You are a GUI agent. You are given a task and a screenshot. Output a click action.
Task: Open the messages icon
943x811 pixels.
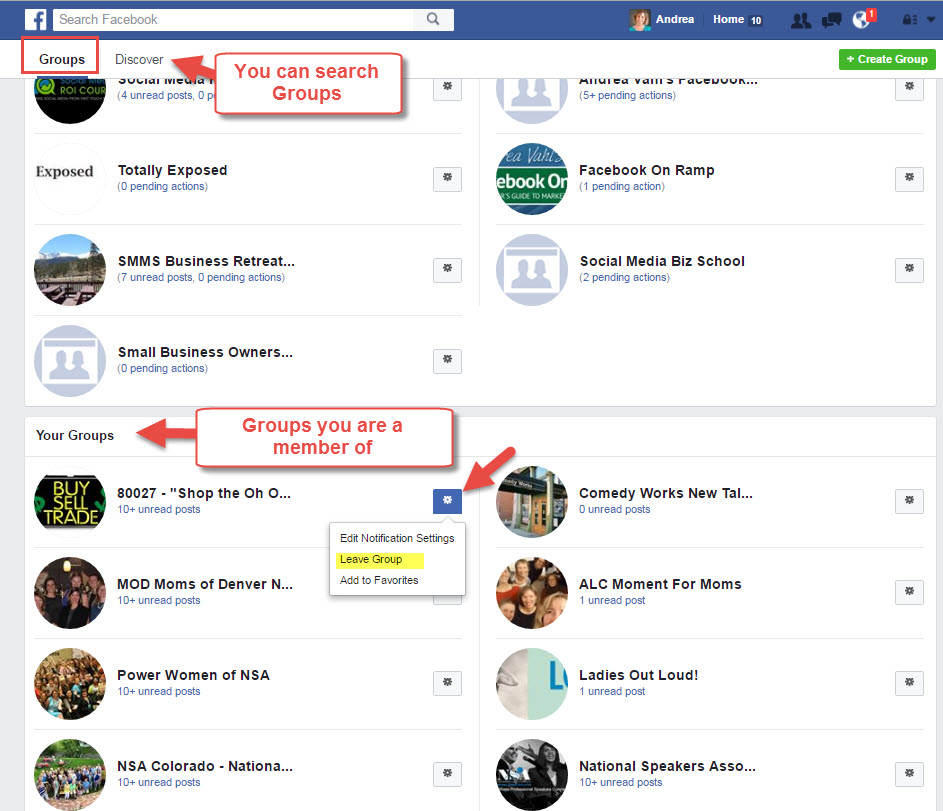pos(831,19)
